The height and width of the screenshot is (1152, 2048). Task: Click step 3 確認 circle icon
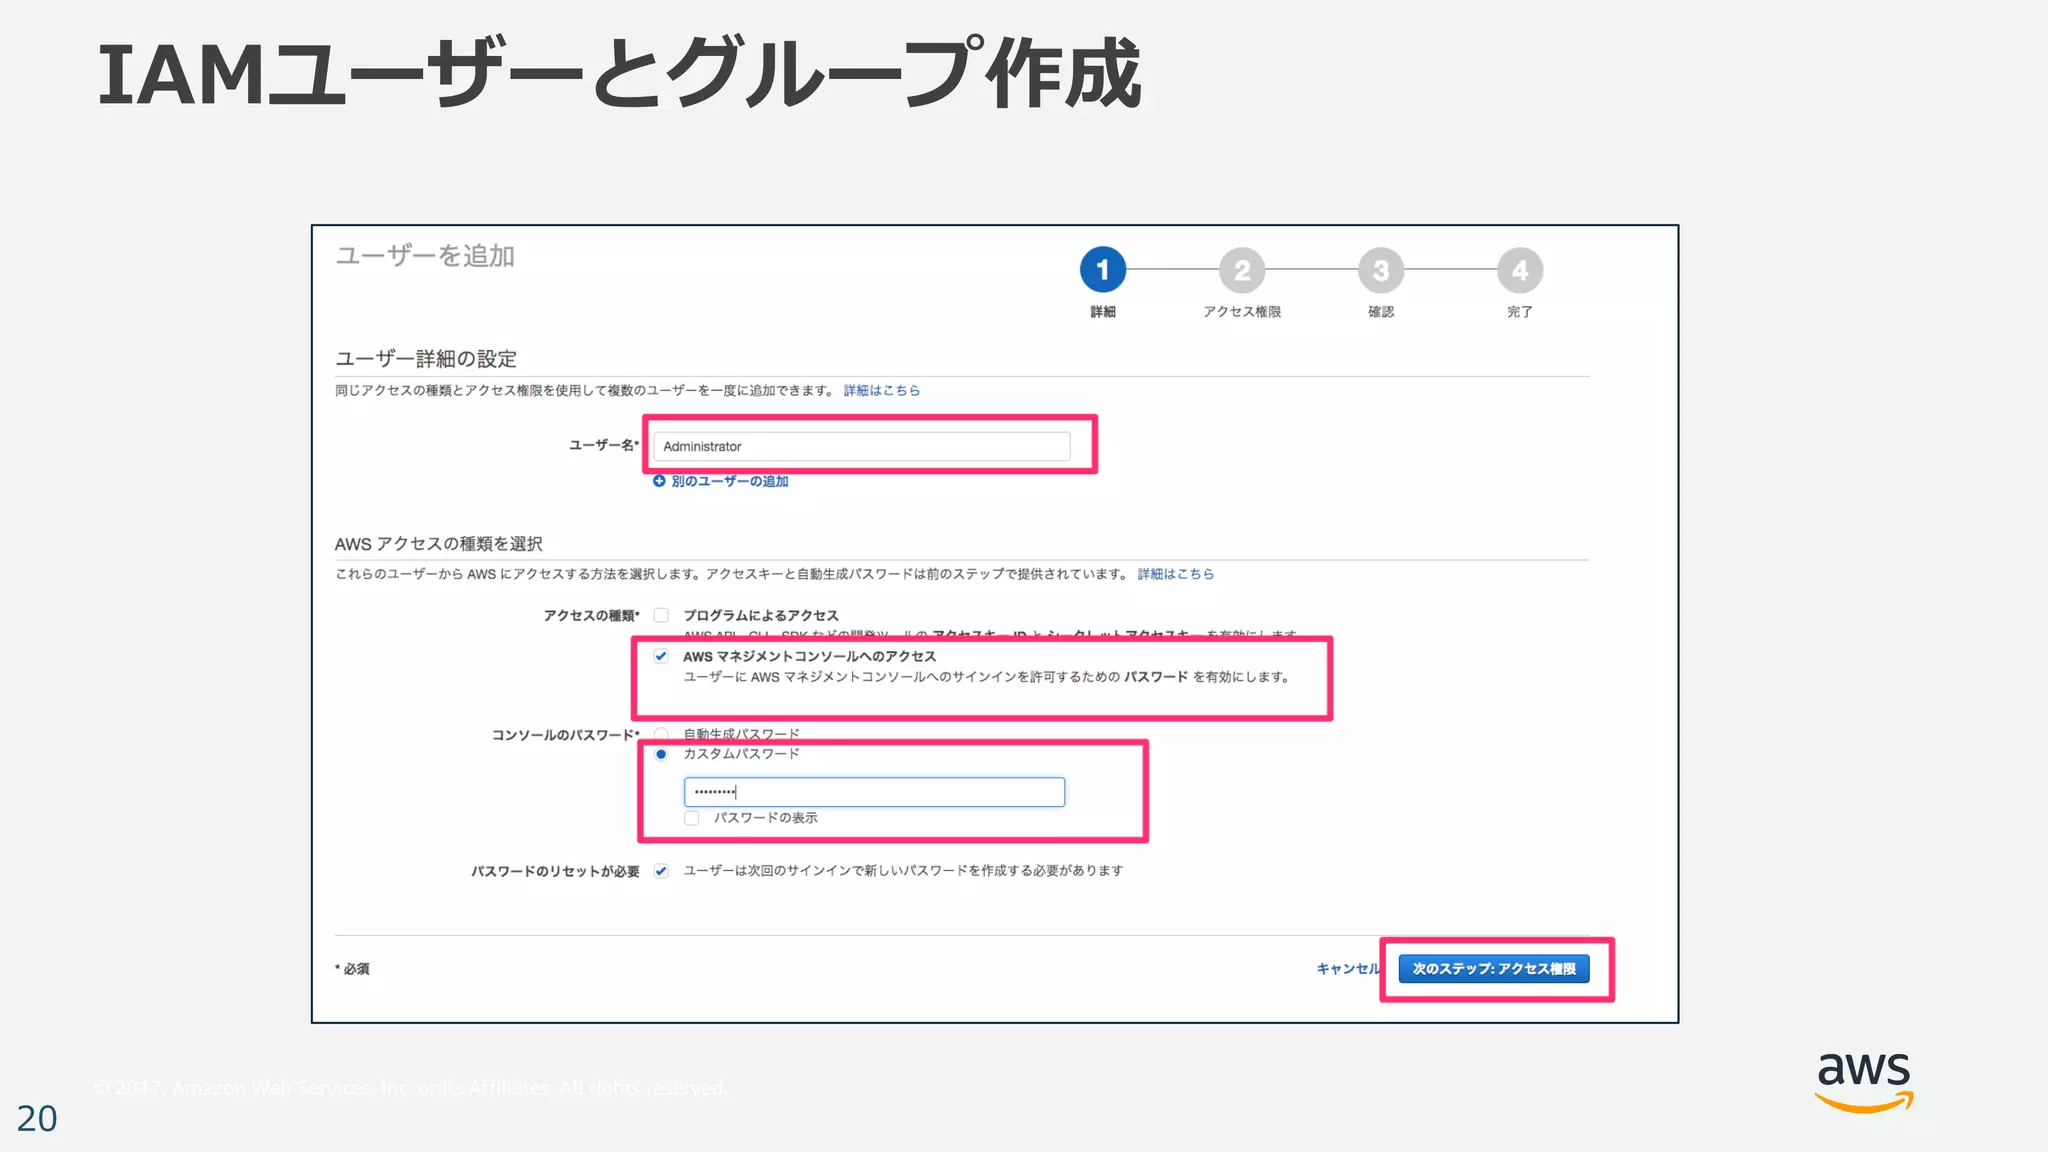pyautogui.click(x=1380, y=270)
